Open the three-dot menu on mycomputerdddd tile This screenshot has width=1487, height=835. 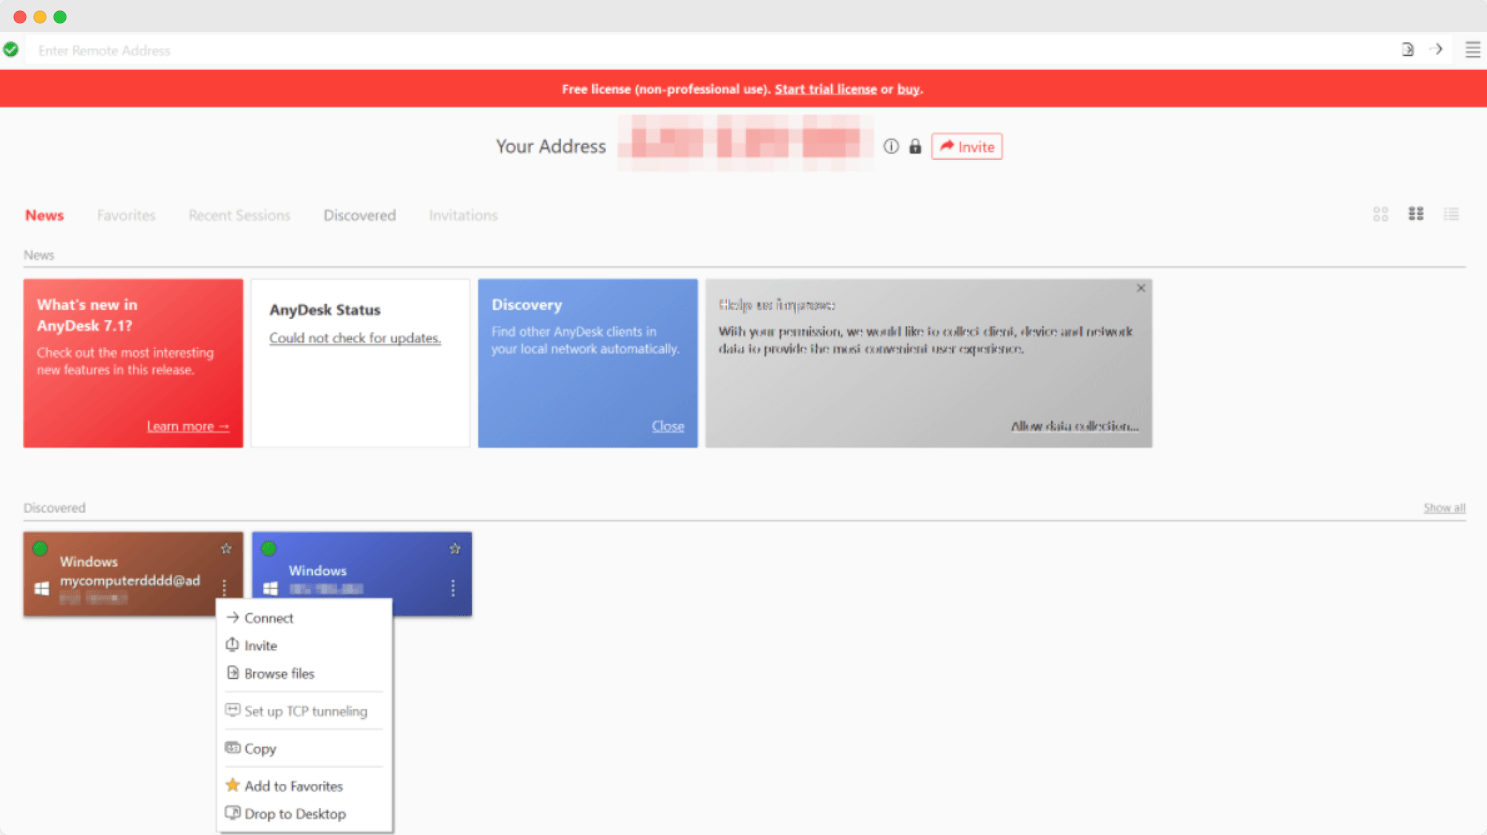coord(224,589)
